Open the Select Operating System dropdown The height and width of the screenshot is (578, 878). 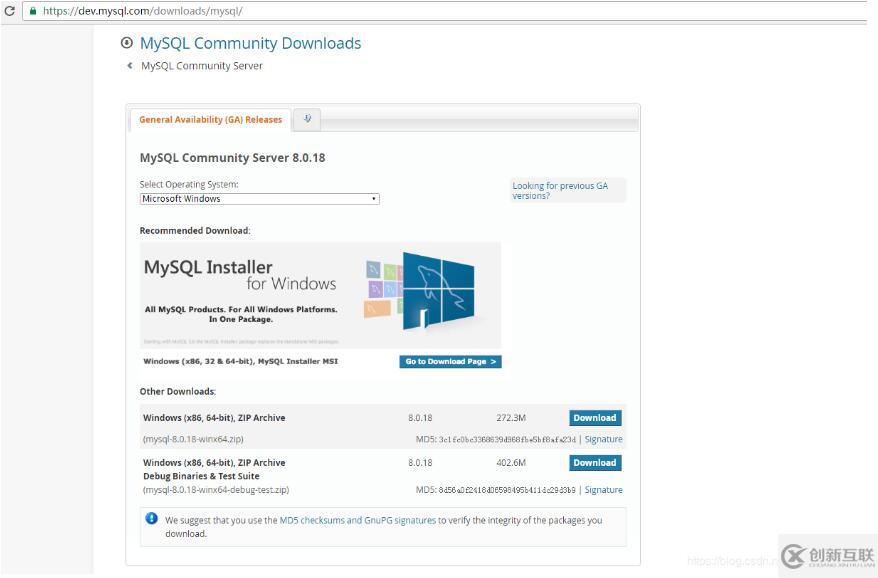(259, 198)
